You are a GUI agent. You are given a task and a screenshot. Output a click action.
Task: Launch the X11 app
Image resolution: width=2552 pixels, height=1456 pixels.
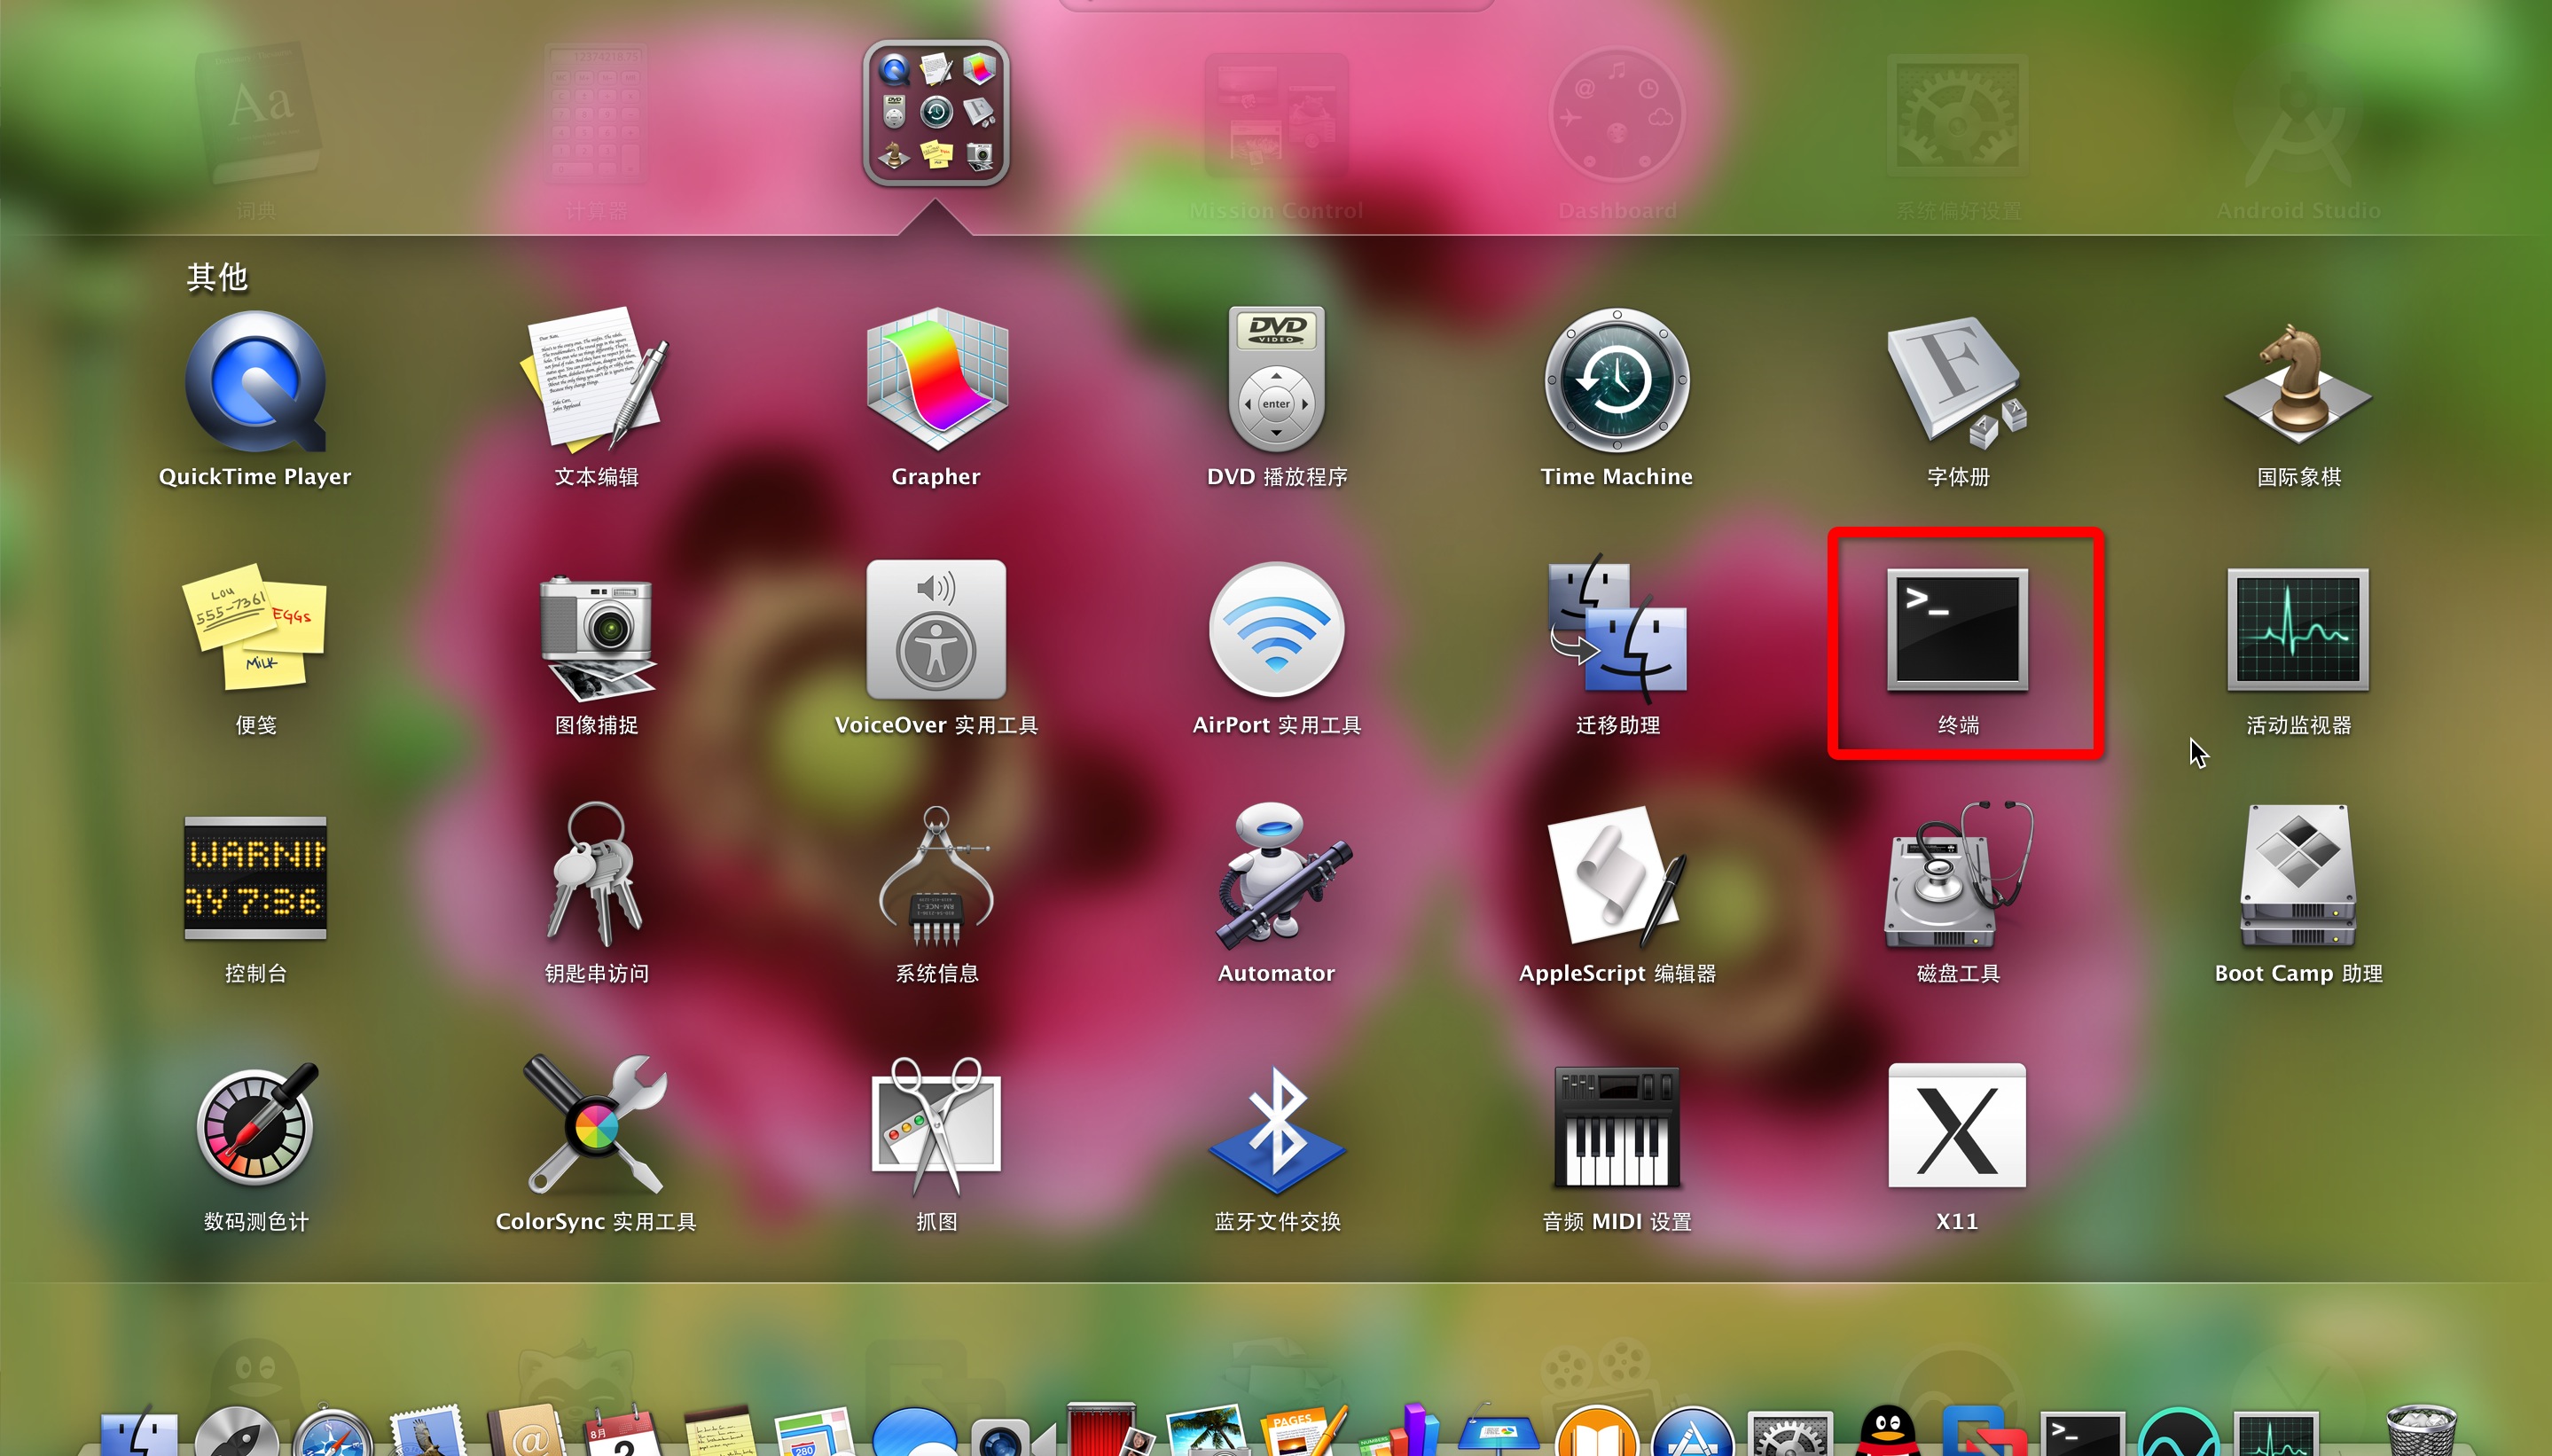1958,1125
